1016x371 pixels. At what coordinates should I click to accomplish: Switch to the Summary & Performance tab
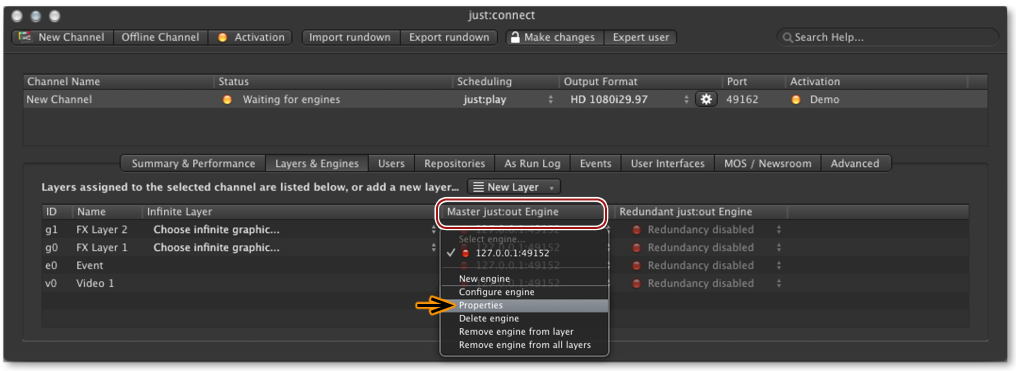(193, 164)
